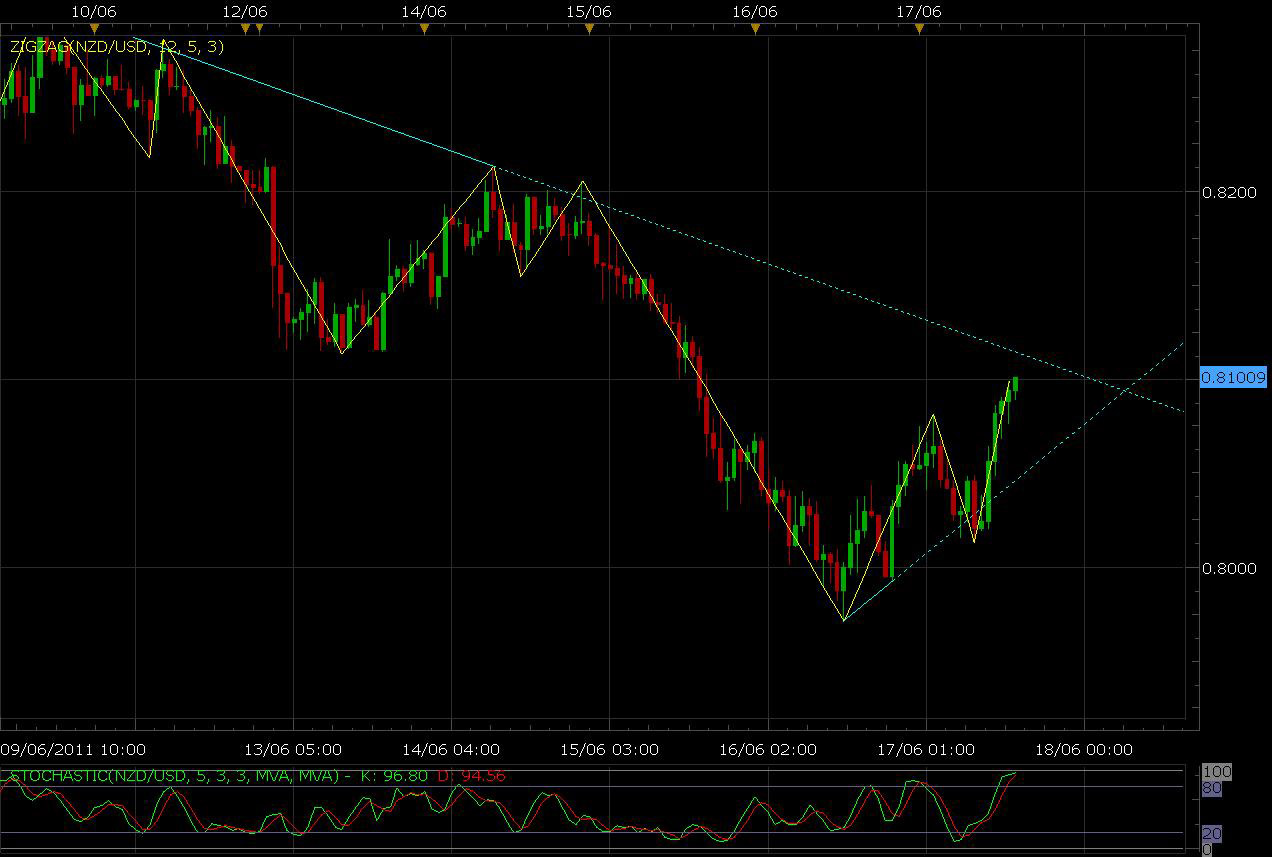Image resolution: width=1272 pixels, height=857 pixels.
Task: Click the triangle marker under 14/06
Action: tap(424, 29)
